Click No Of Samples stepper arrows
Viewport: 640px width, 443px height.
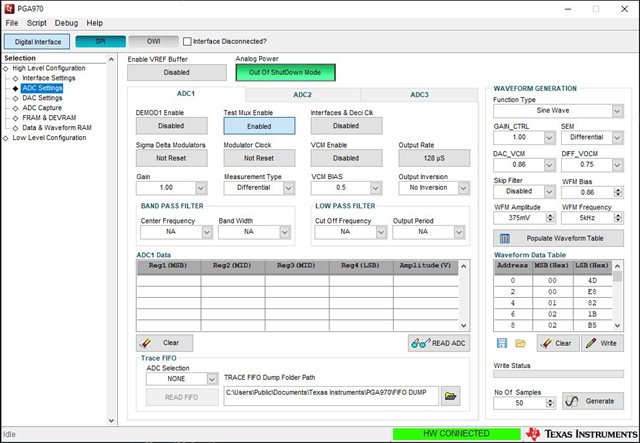click(x=550, y=403)
